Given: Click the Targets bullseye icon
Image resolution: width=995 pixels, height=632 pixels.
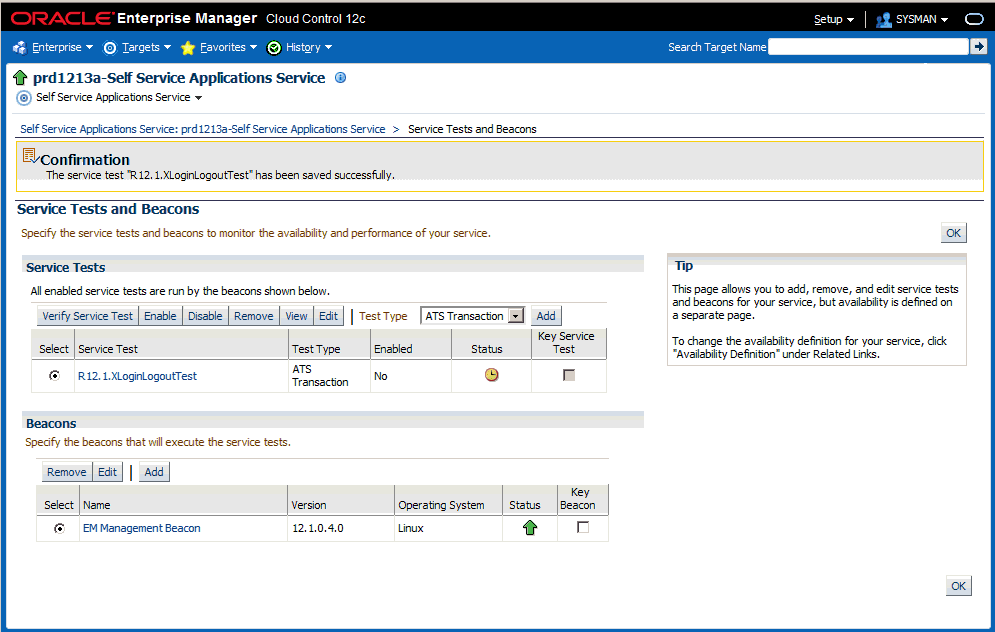Looking at the screenshot, I should pos(110,48).
